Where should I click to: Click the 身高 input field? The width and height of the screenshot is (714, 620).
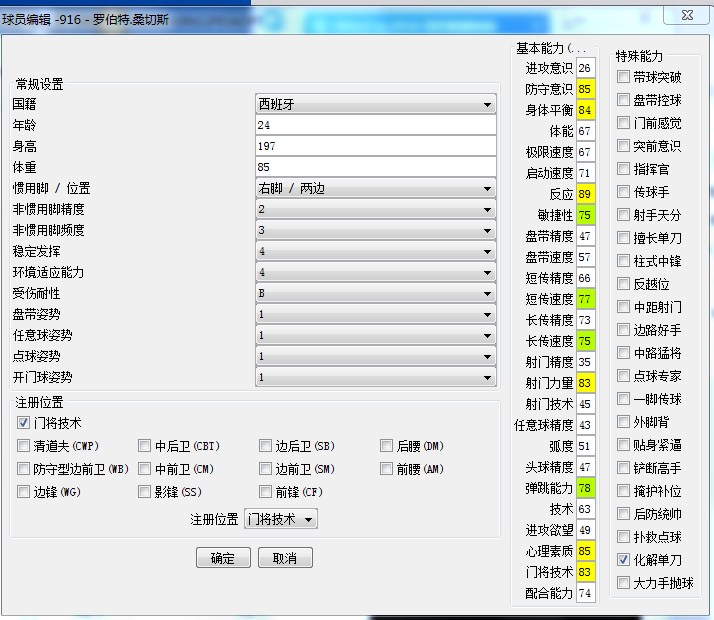(x=376, y=146)
